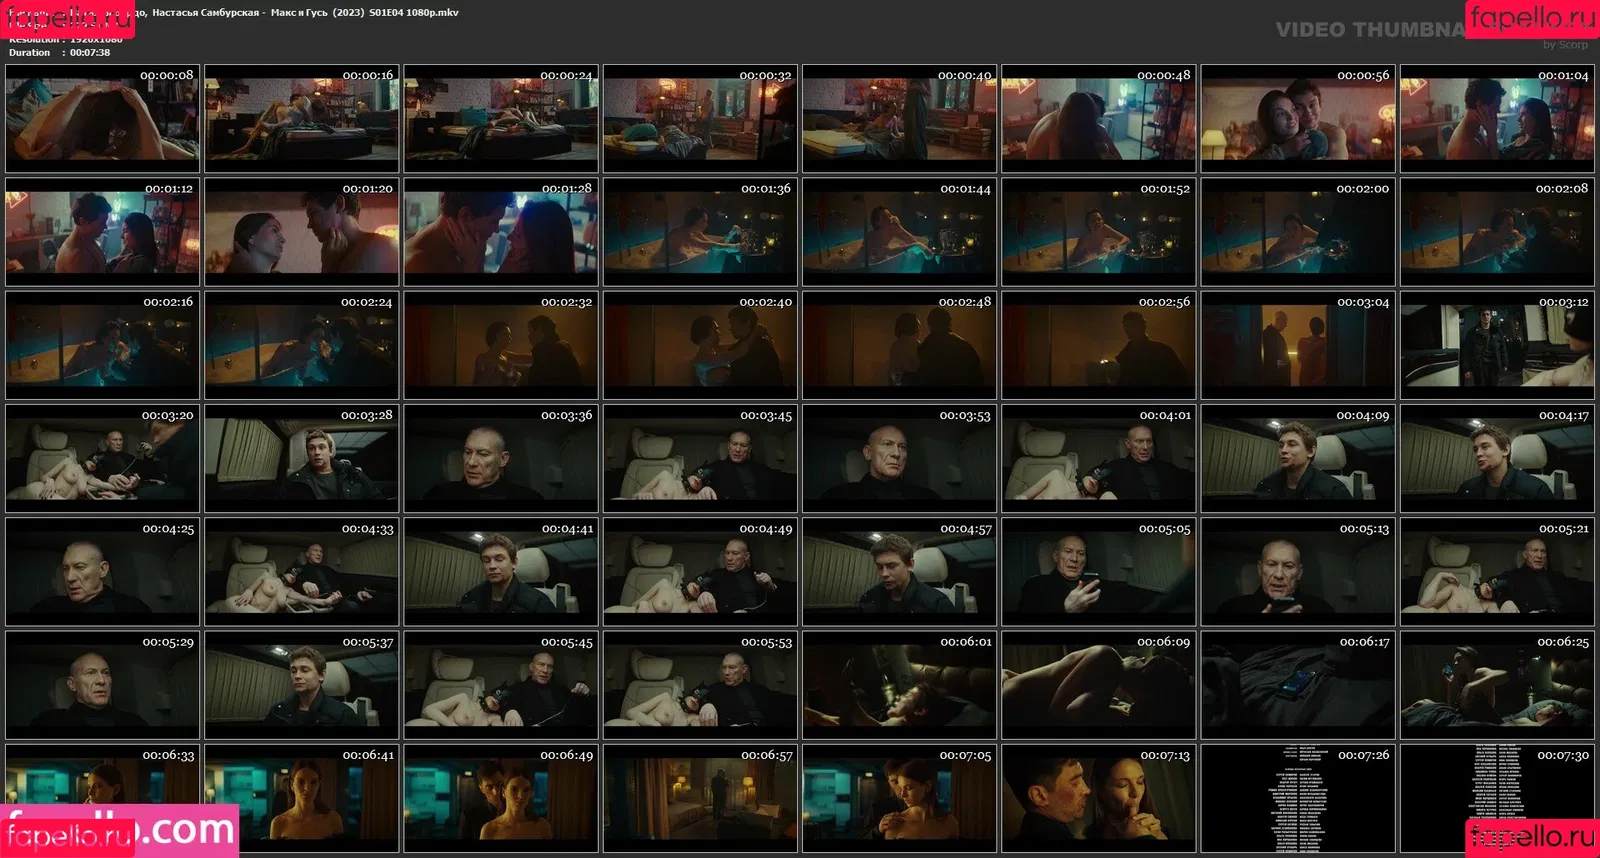This screenshot has width=1600, height=858.
Task: Click the frame labeled 00:01:20
Action: (302, 232)
